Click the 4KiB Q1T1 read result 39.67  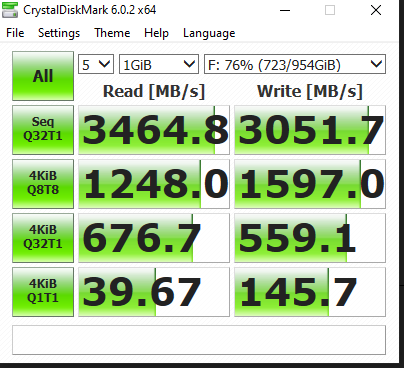pyautogui.click(x=154, y=292)
